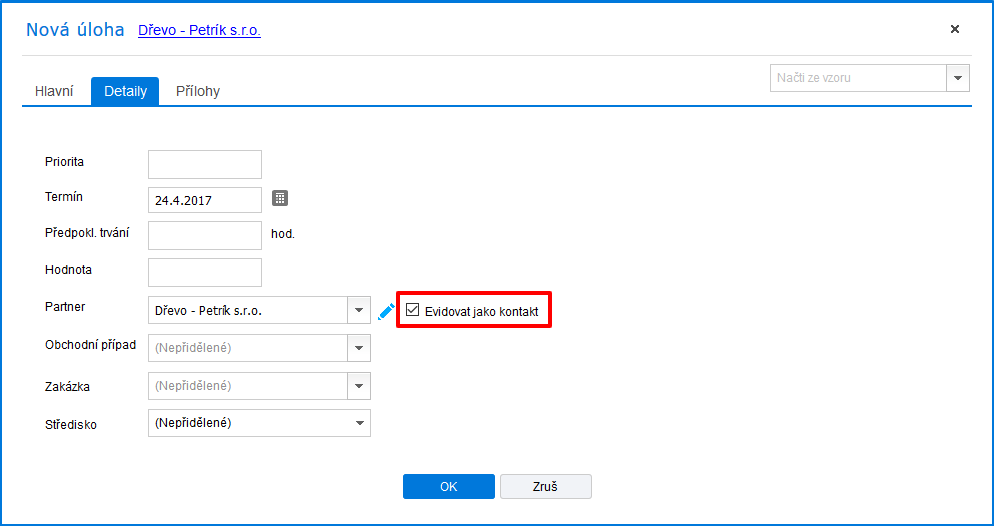The image size is (994, 526).
Task: Confirm the task with the OK button
Action: tap(449, 487)
